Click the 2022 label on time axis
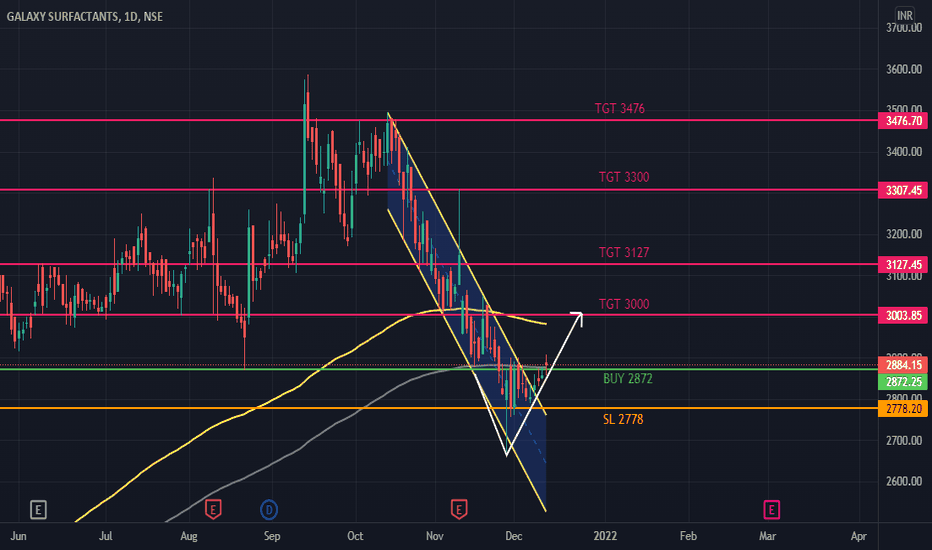The height and width of the screenshot is (550, 932). click(605, 536)
